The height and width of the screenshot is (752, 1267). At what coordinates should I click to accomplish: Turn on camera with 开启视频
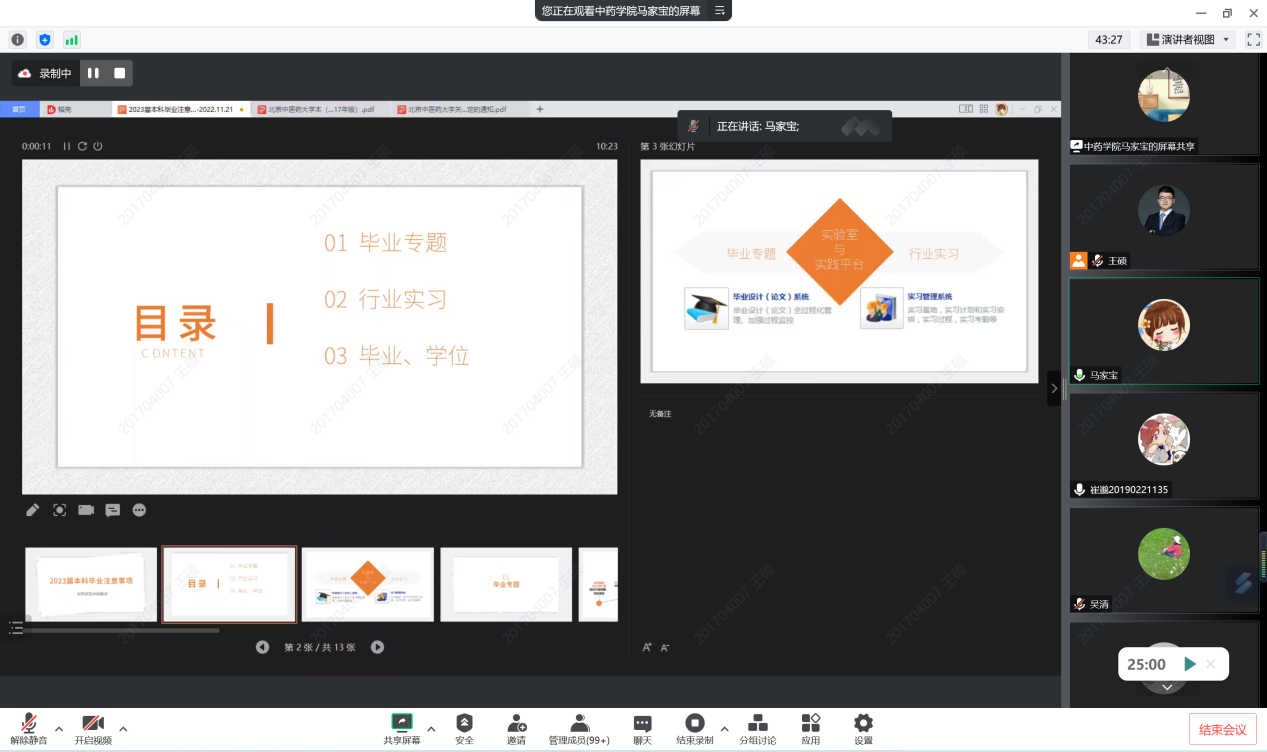pos(93,723)
